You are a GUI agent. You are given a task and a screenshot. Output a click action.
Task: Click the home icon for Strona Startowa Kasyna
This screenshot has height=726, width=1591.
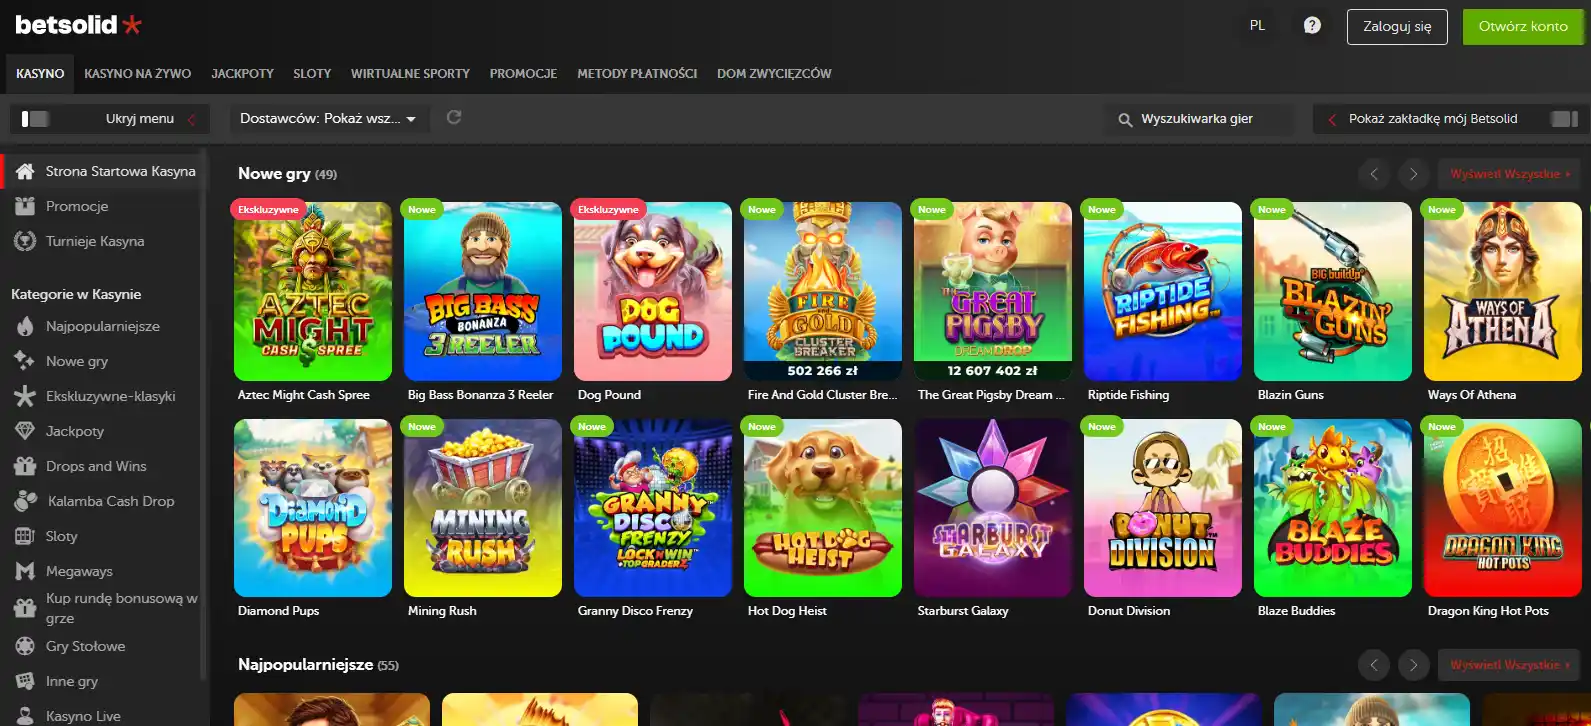(x=26, y=171)
